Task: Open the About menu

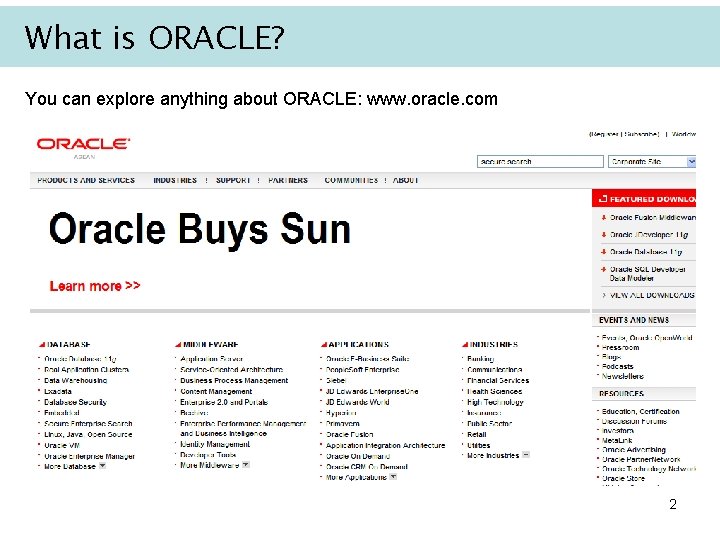Action: [x=405, y=180]
